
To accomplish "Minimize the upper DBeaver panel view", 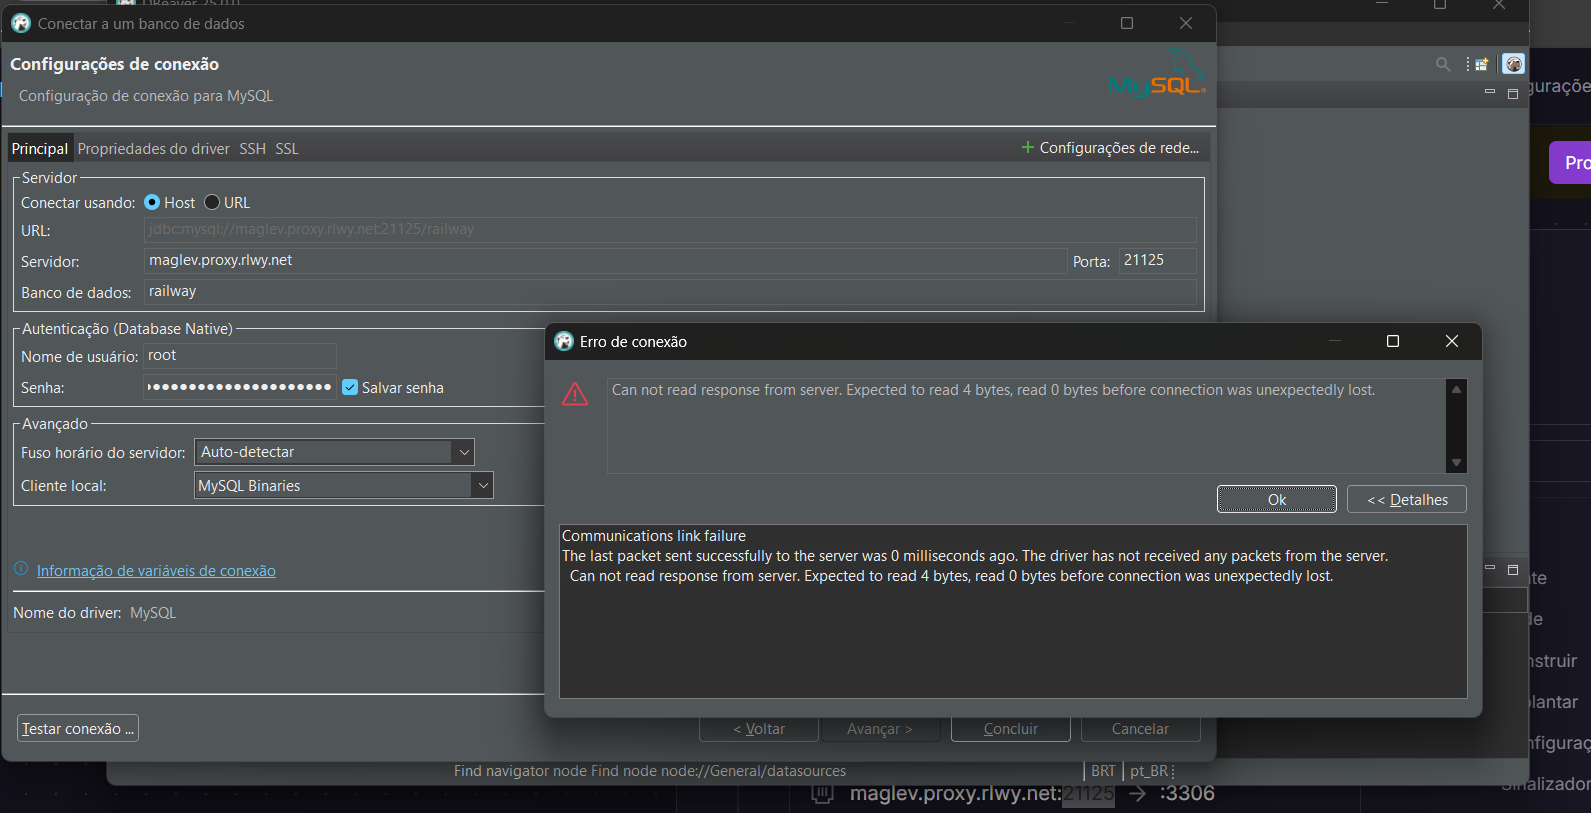I will pyautogui.click(x=1490, y=92).
